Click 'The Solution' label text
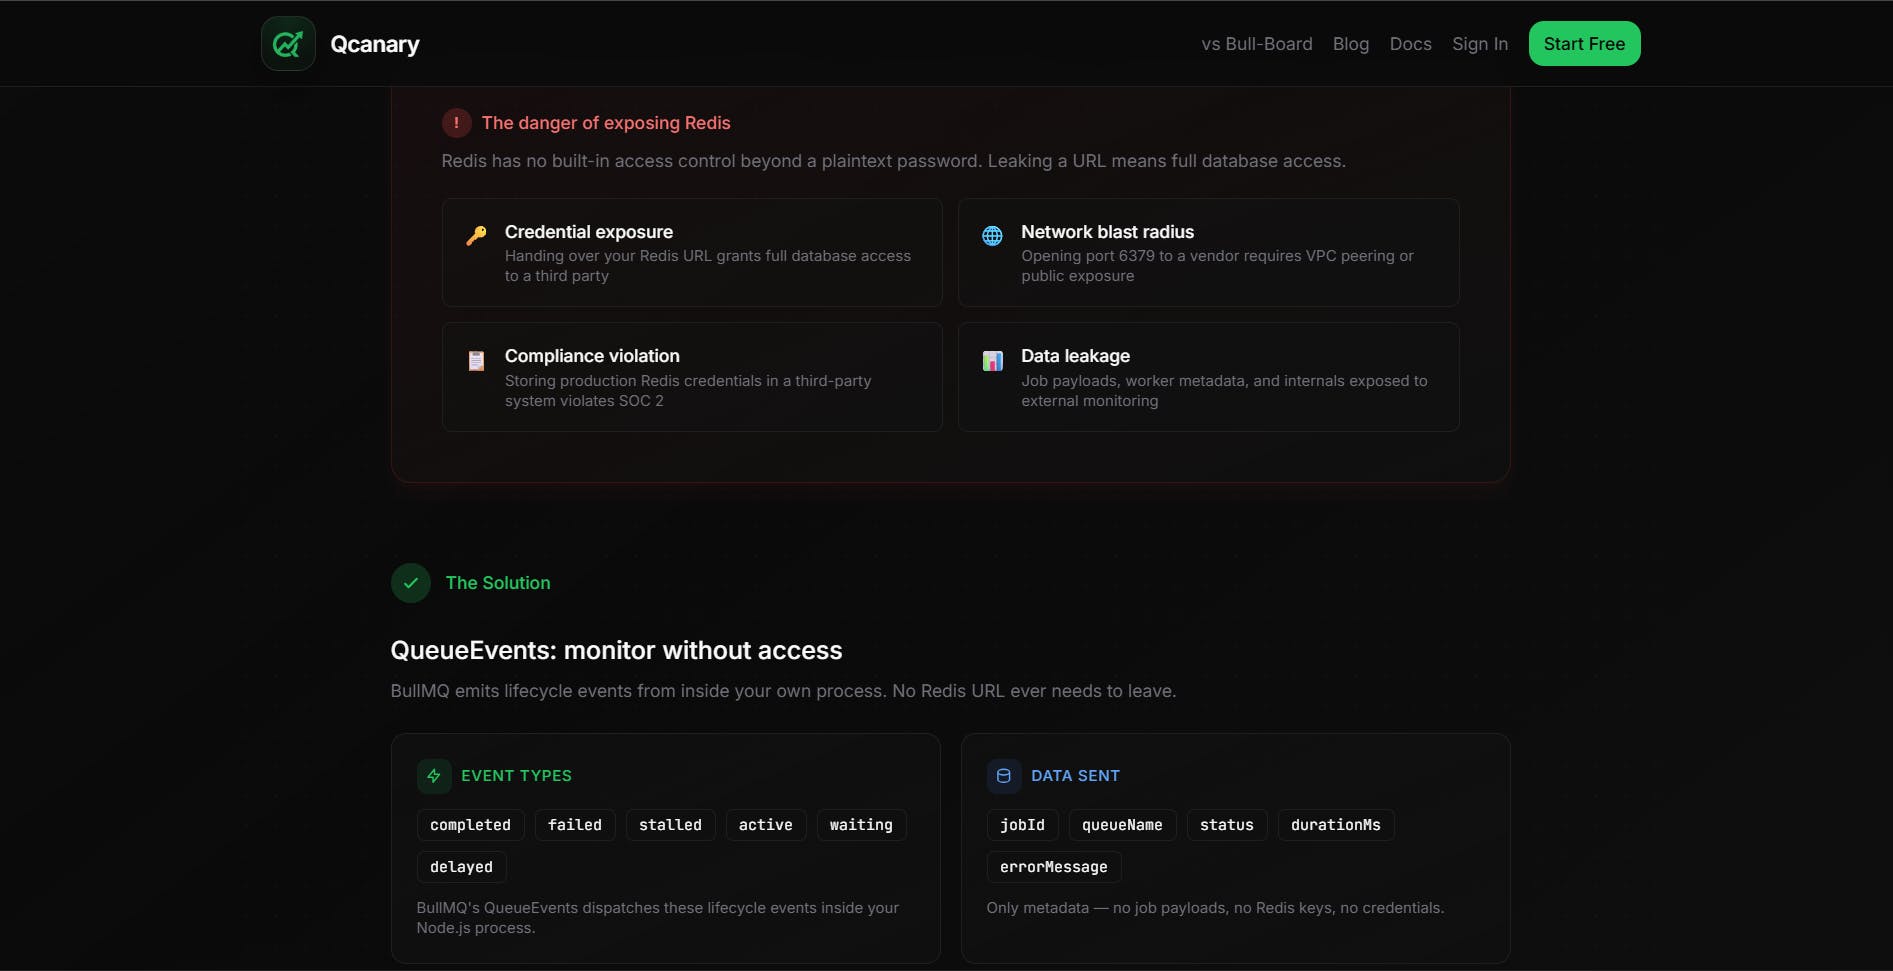The image size is (1893, 971). pyautogui.click(x=498, y=583)
